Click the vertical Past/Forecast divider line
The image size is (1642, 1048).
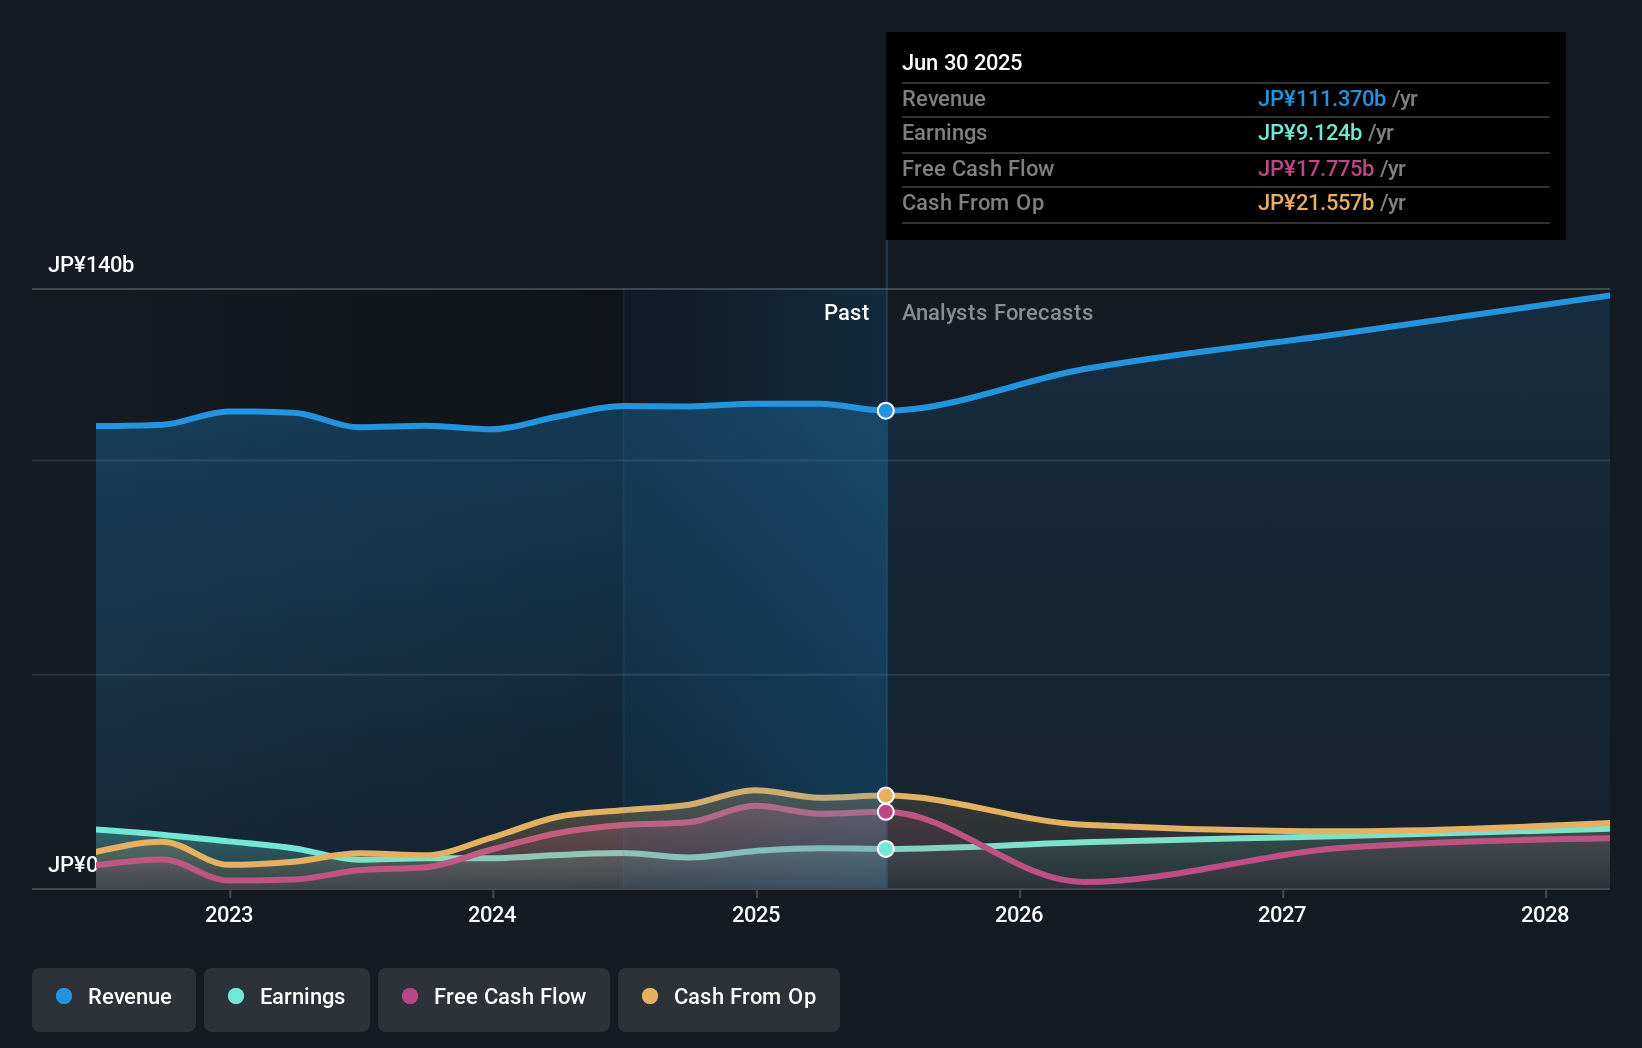(885, 600)
